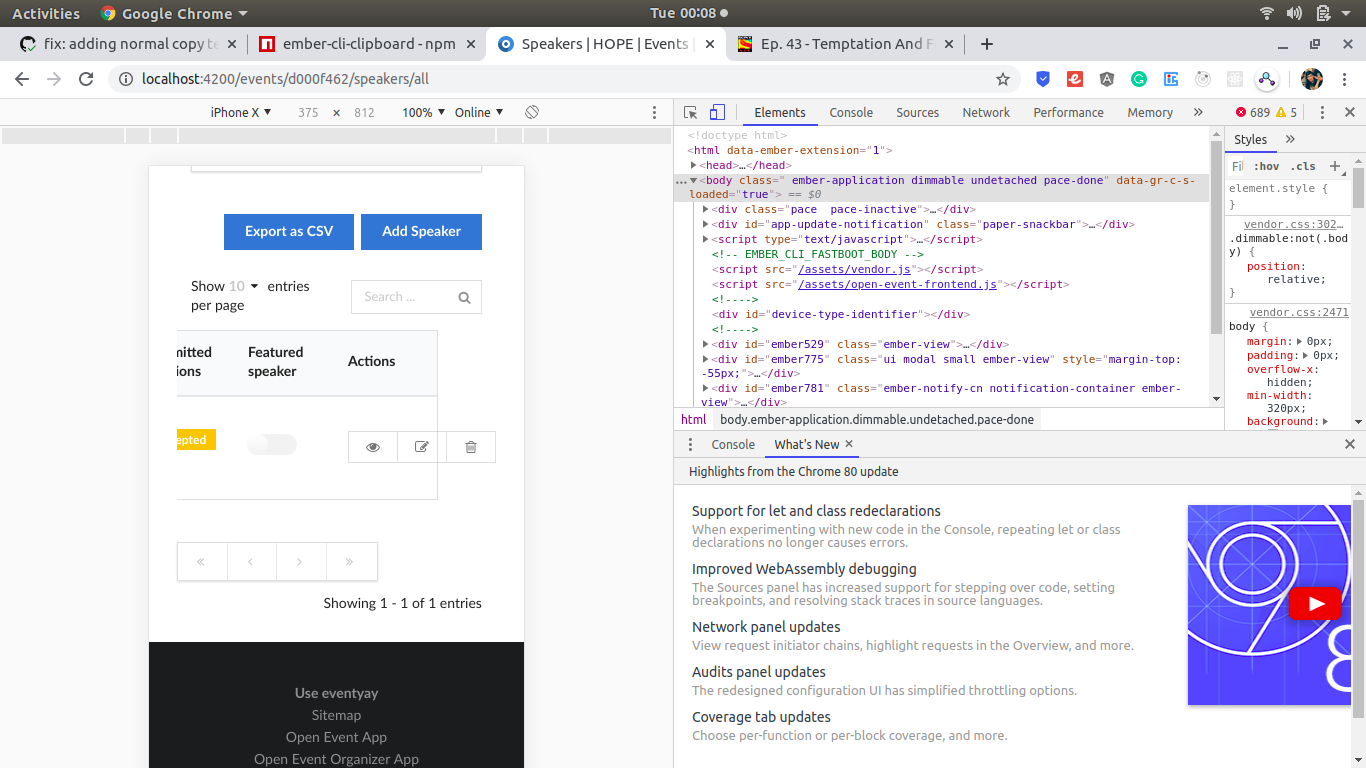The image size is (1366, 768).
Task: Add new style rule plus icon
Action: 1335,166
